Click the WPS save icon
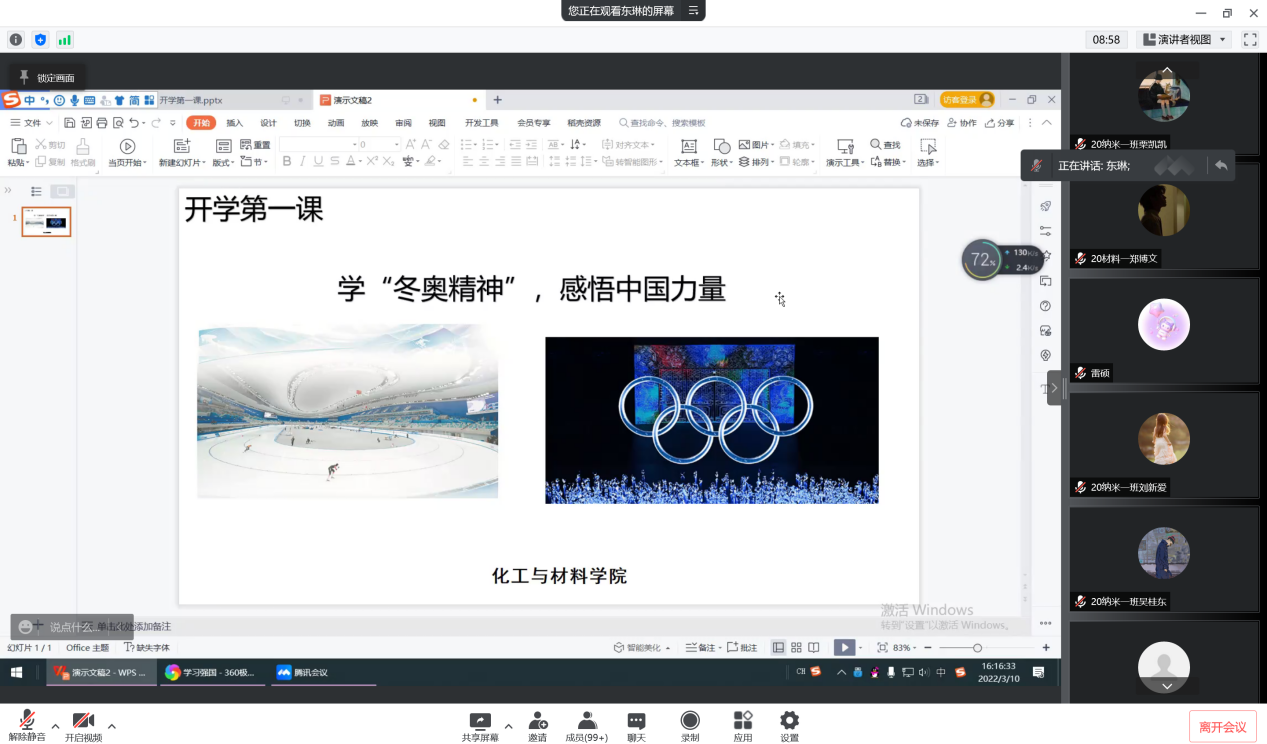The width and height of the screenshot is (1267, 744). [x=70, y=123]
